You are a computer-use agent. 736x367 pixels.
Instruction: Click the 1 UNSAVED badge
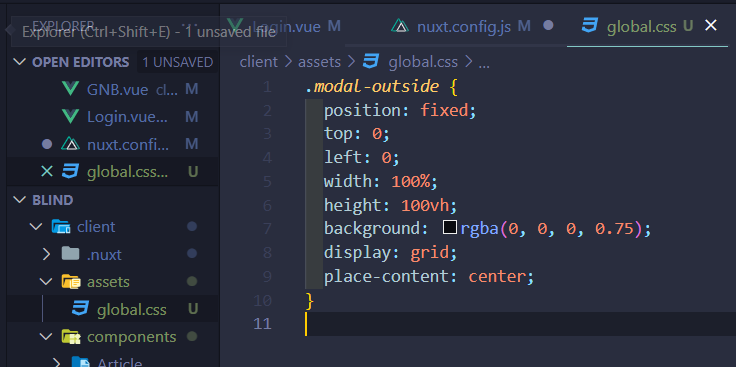(177, 62)
